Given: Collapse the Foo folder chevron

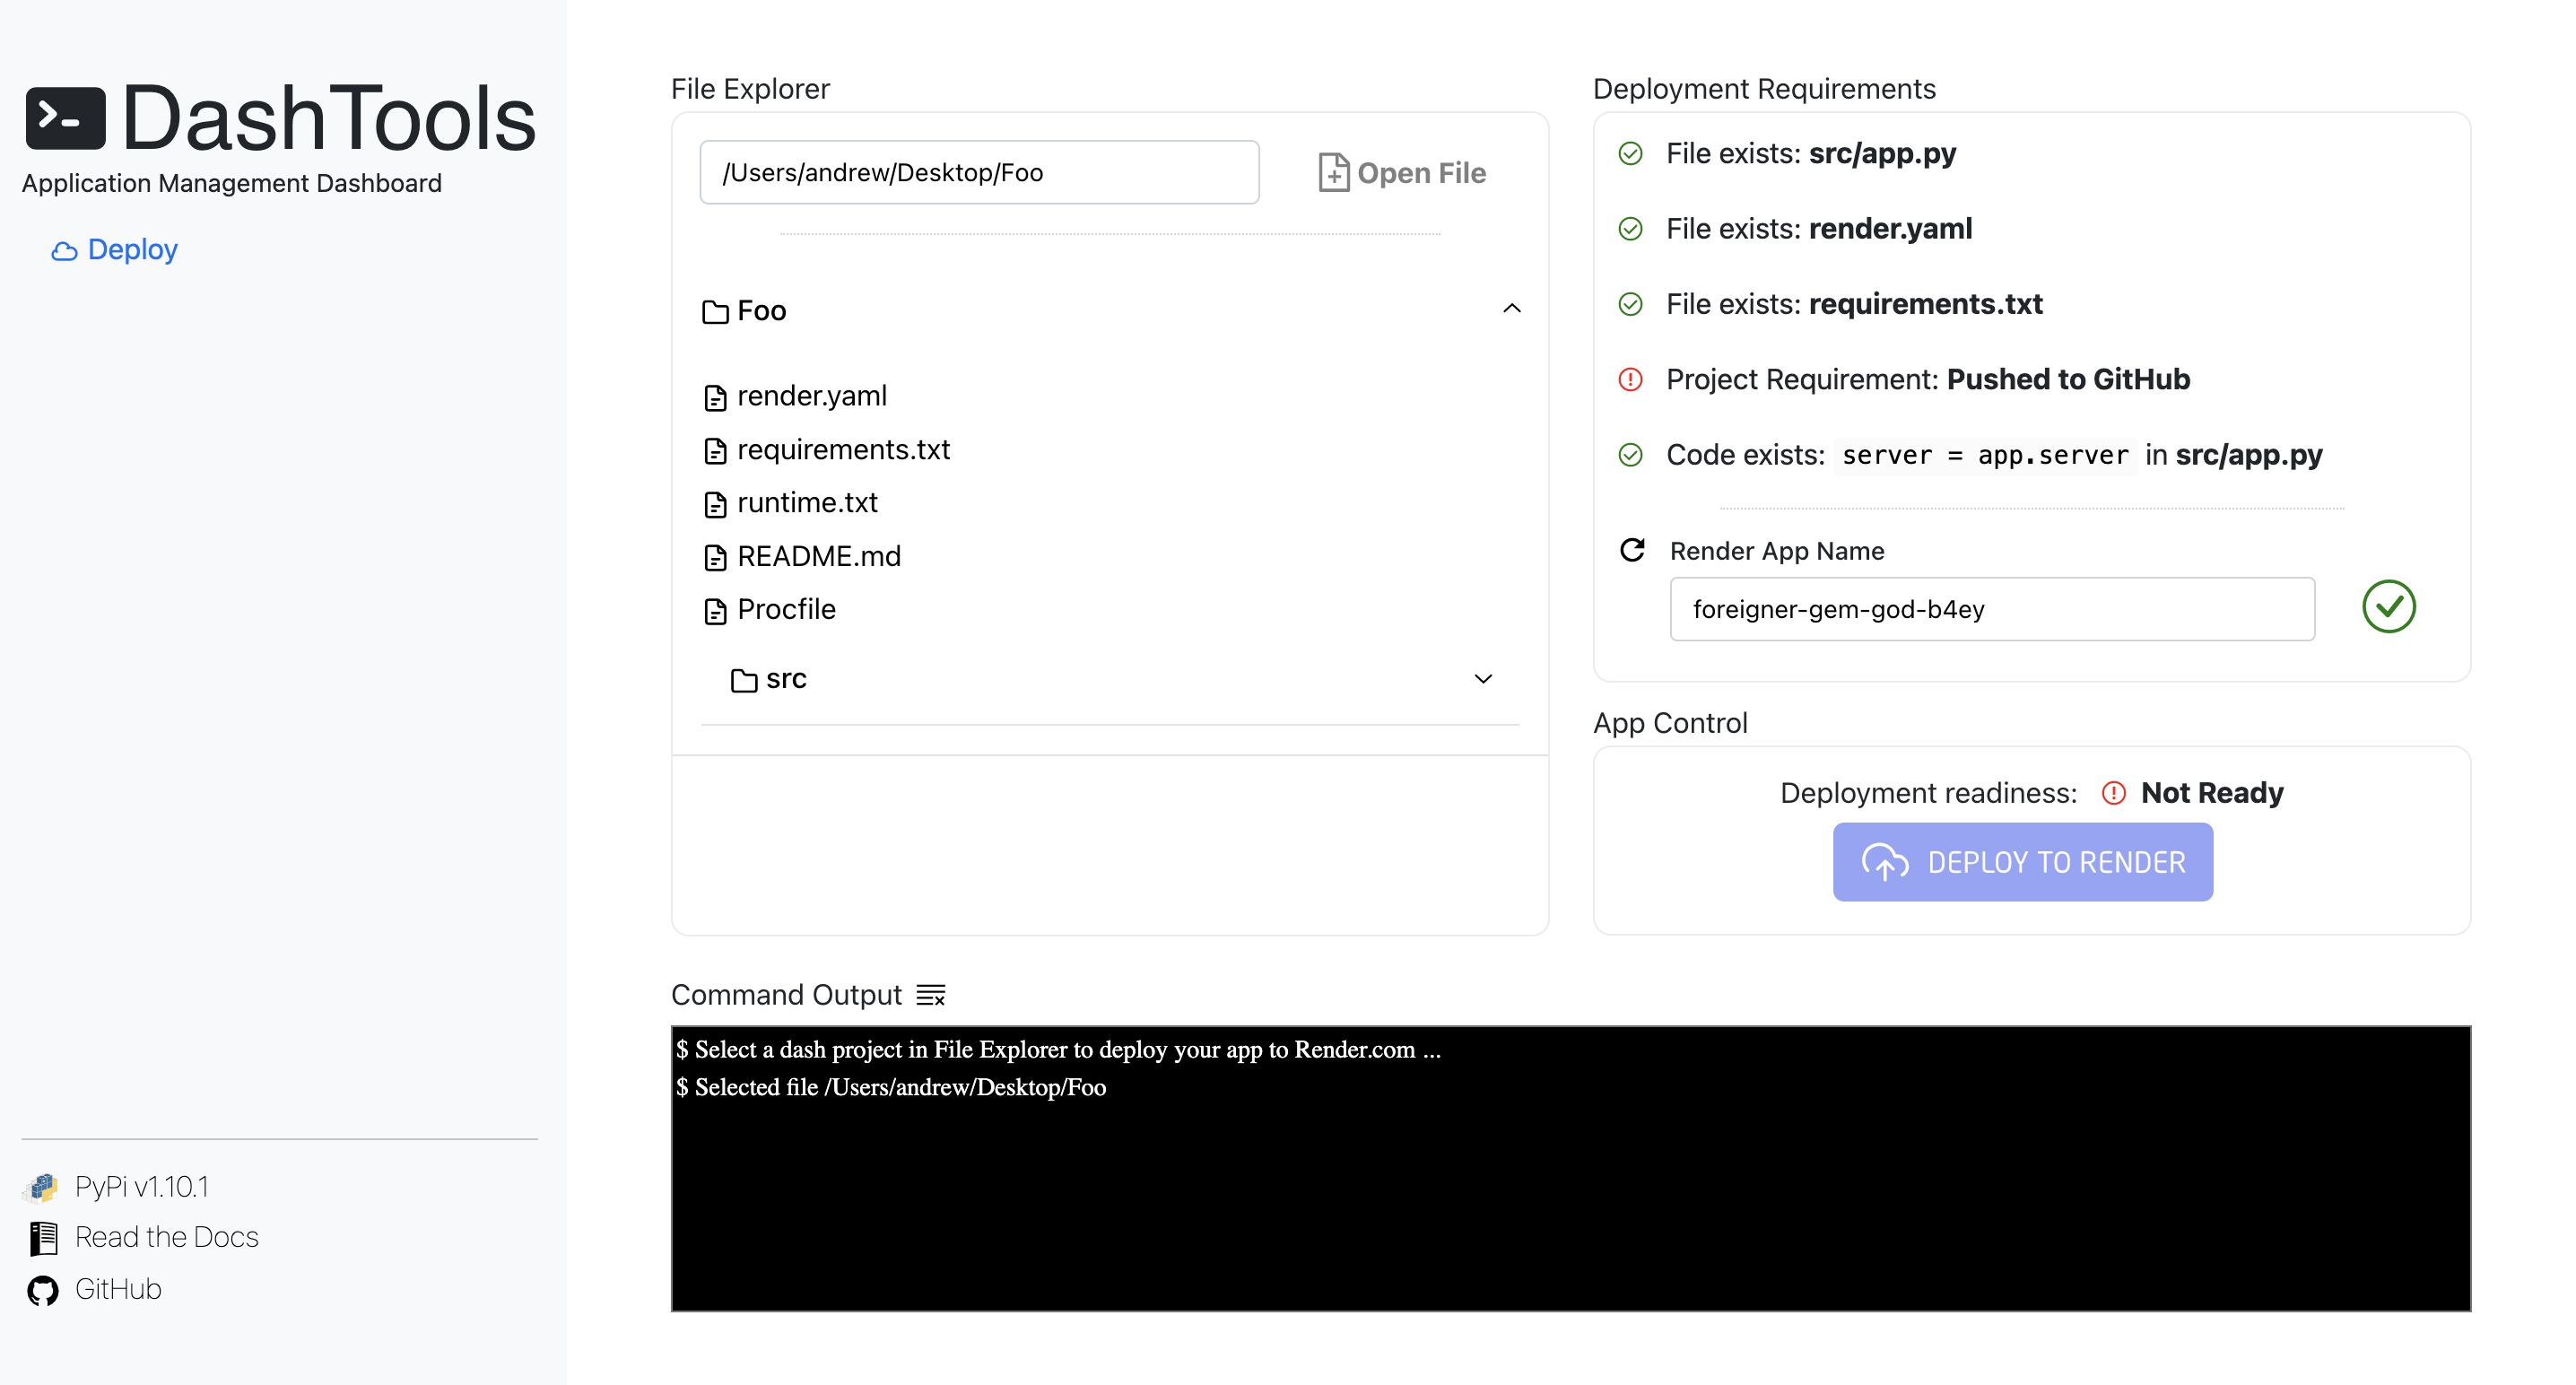Looking at the screenshot, I should point(1511,309).
